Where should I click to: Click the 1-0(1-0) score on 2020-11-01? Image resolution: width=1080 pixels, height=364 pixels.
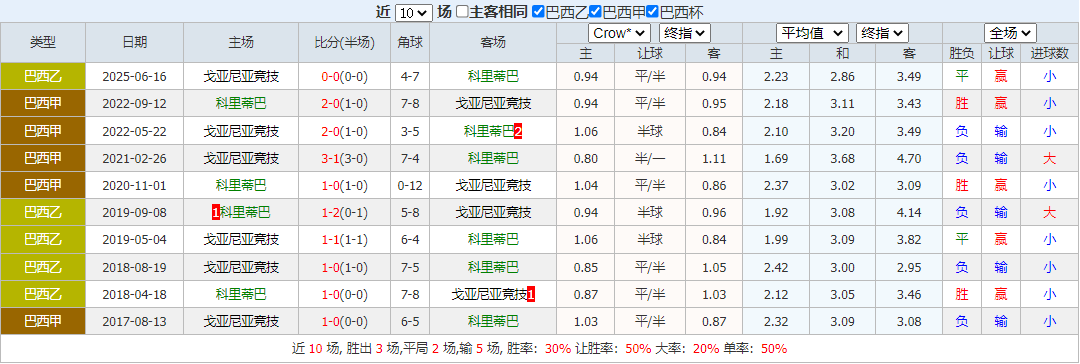(x=344, y=185)
